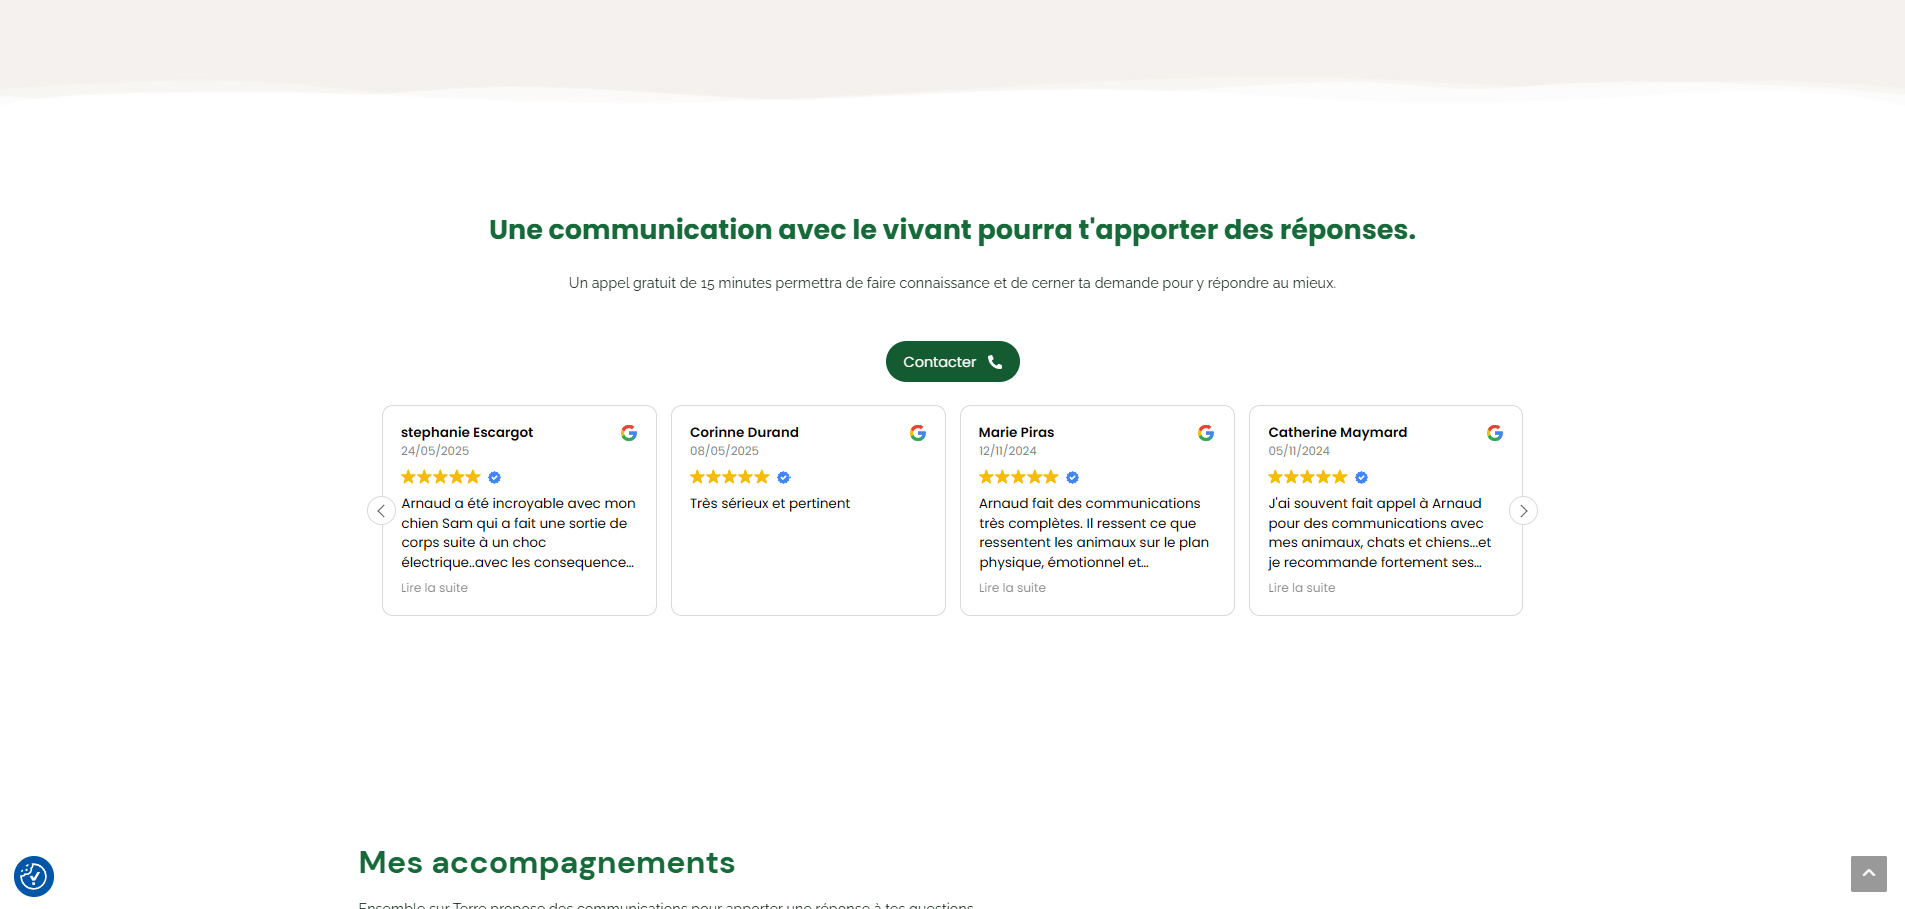Open Google icon on stephanie Escargot review
This screenshot has height=909, width=1905.
(x=629, y=433)
